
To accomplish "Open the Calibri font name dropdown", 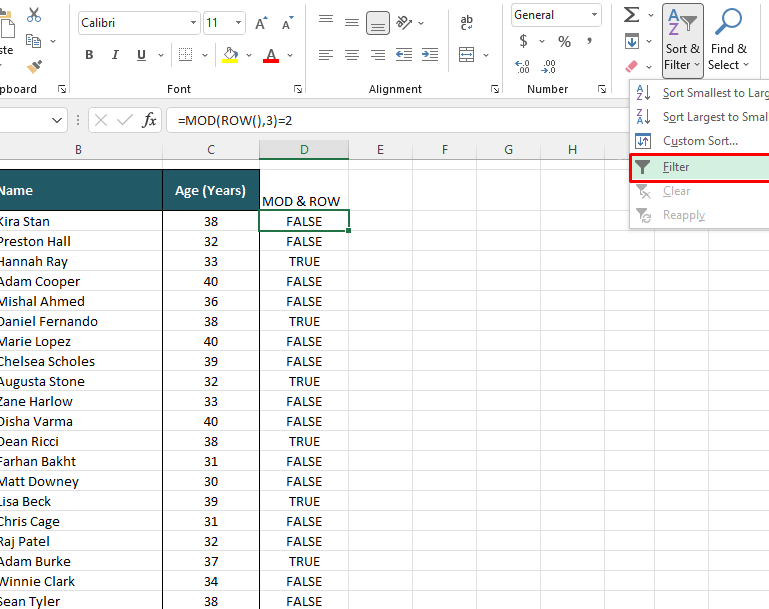I will pos(193,23).
